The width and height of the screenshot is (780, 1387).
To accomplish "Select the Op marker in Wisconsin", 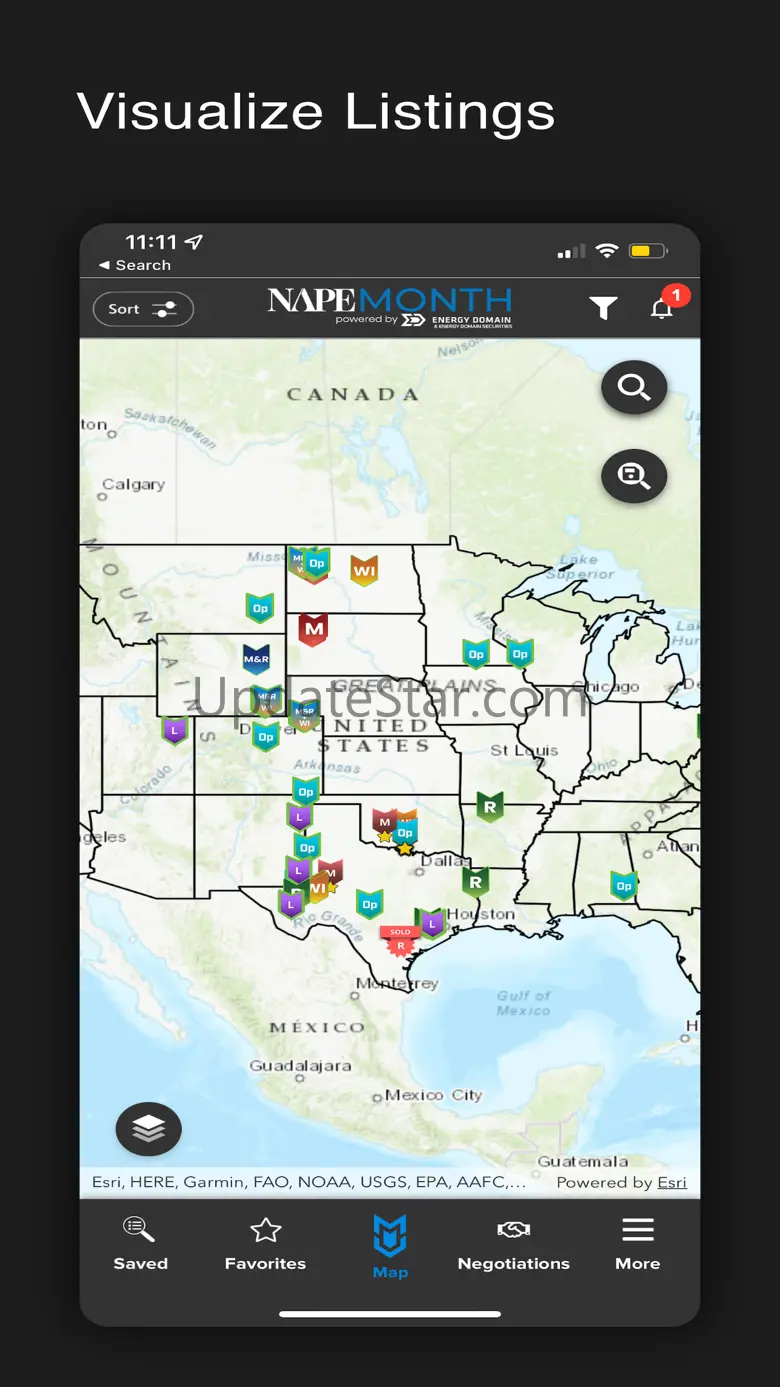I will tap(520, 654).
